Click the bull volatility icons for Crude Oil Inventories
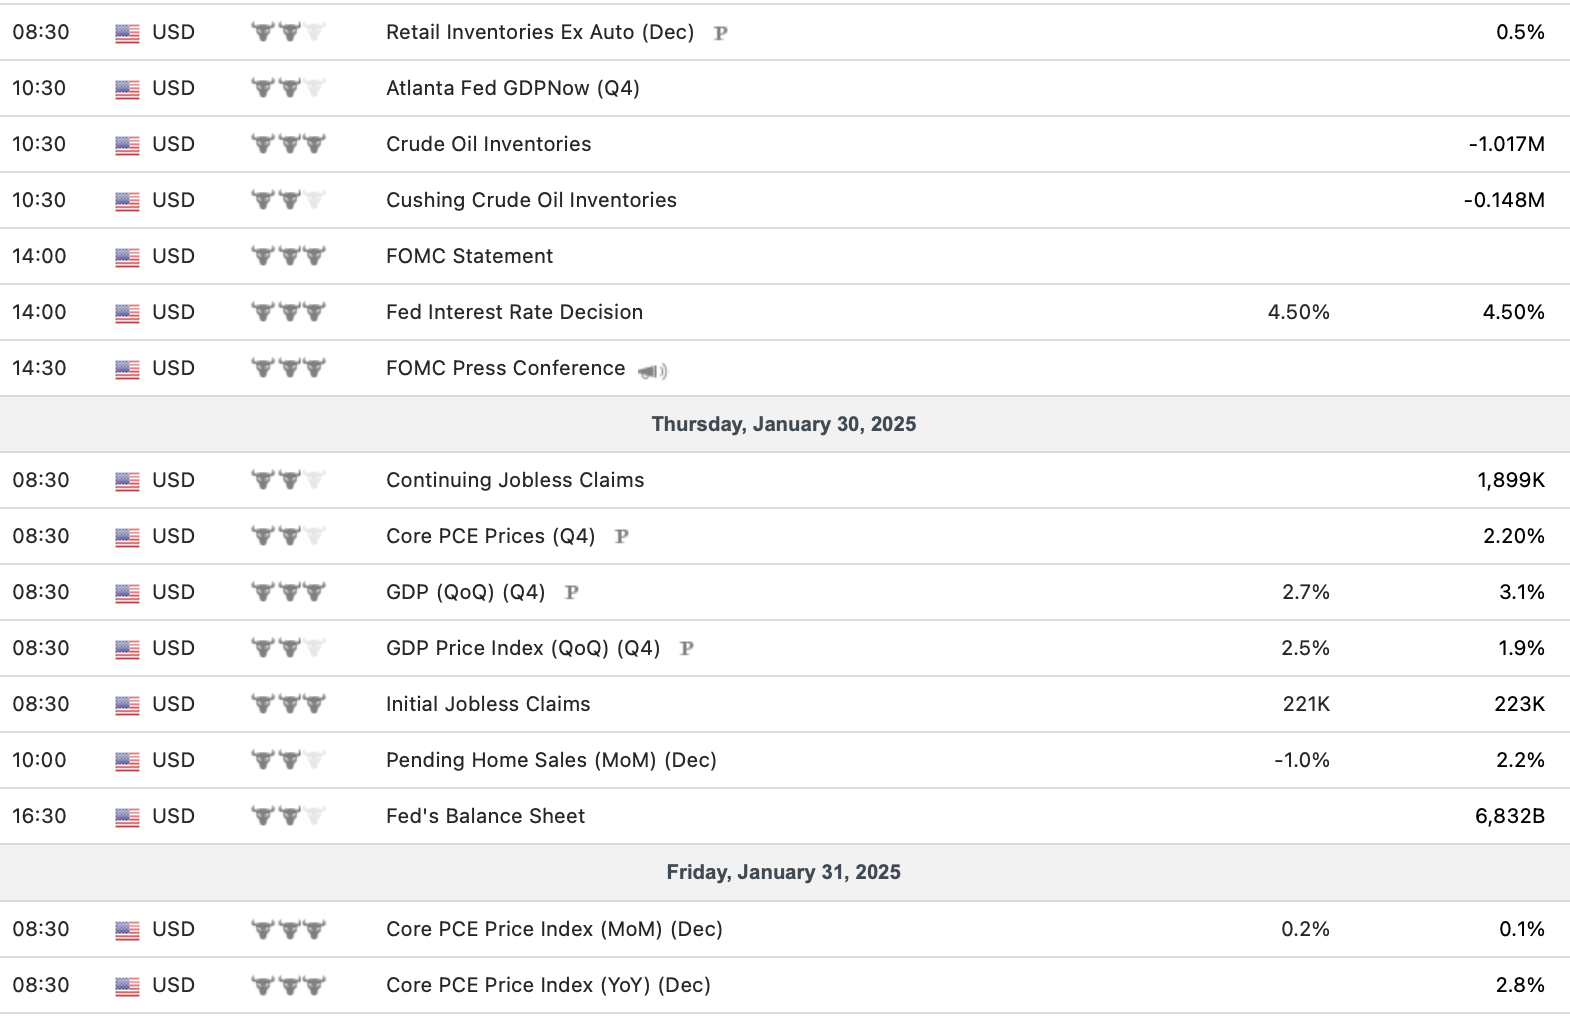Image resolution: width=1570 pixels, height=1018 pixels. pos(288,145)
